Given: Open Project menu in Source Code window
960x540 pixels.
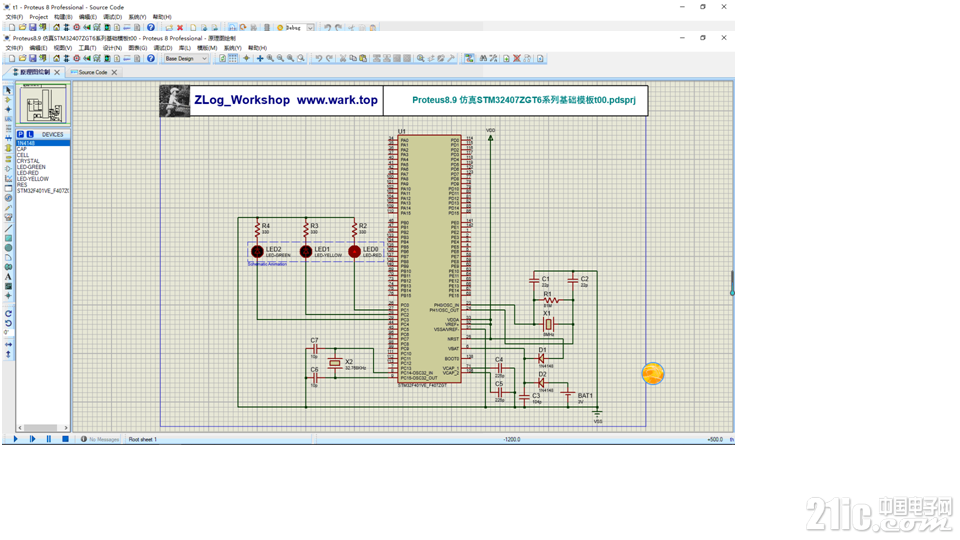Looking at the screenshot, I should click(39, 17).
